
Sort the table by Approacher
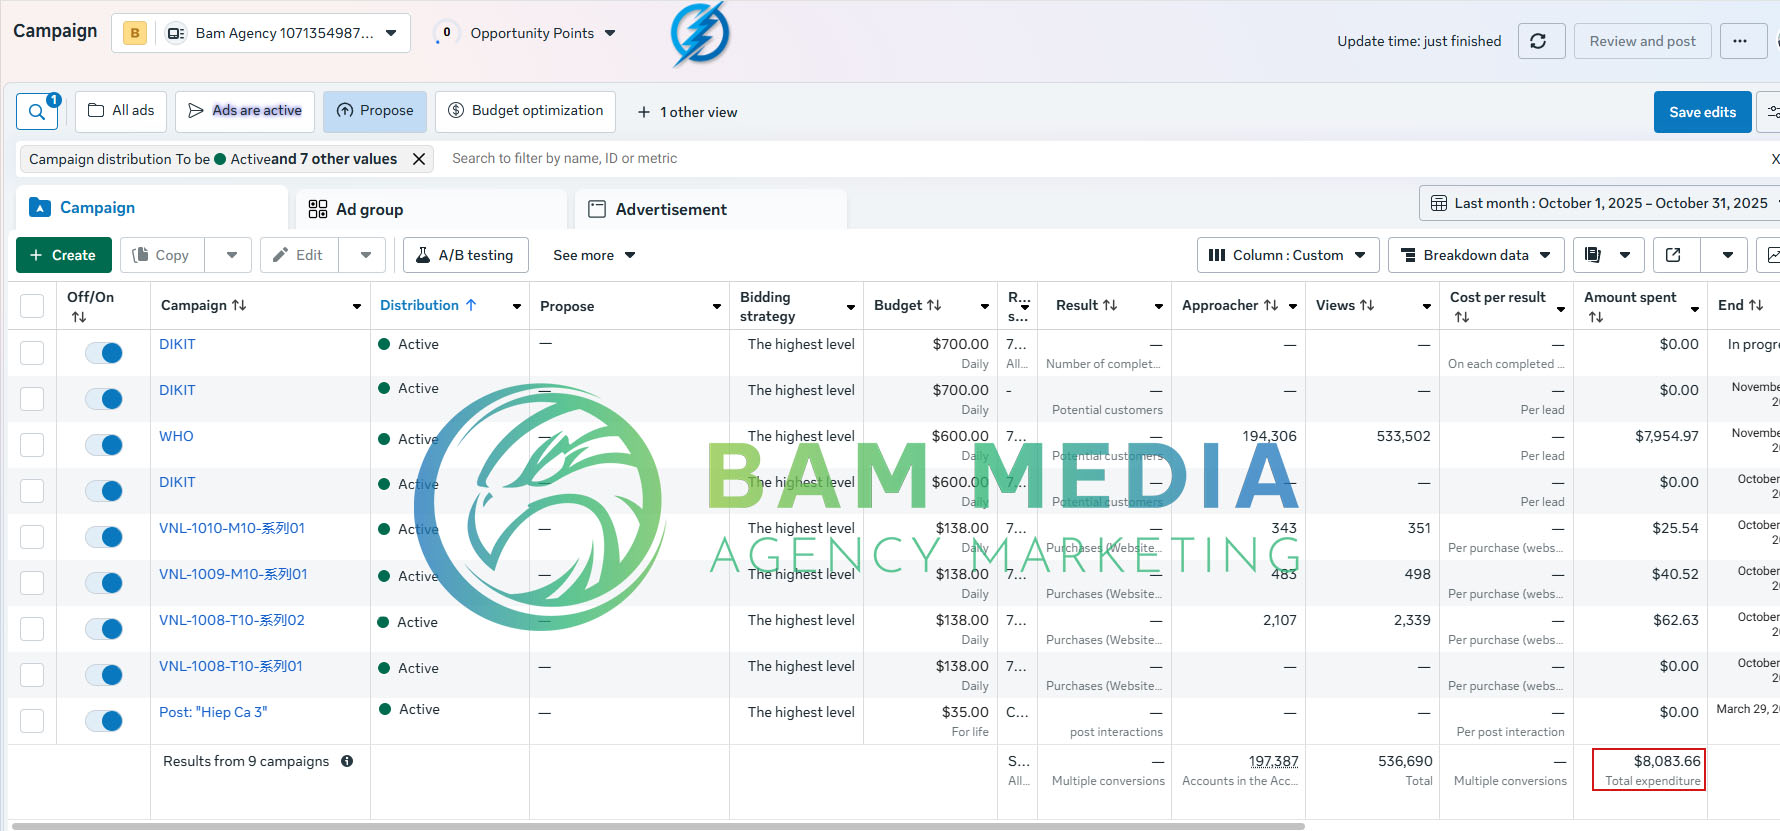1271,305
